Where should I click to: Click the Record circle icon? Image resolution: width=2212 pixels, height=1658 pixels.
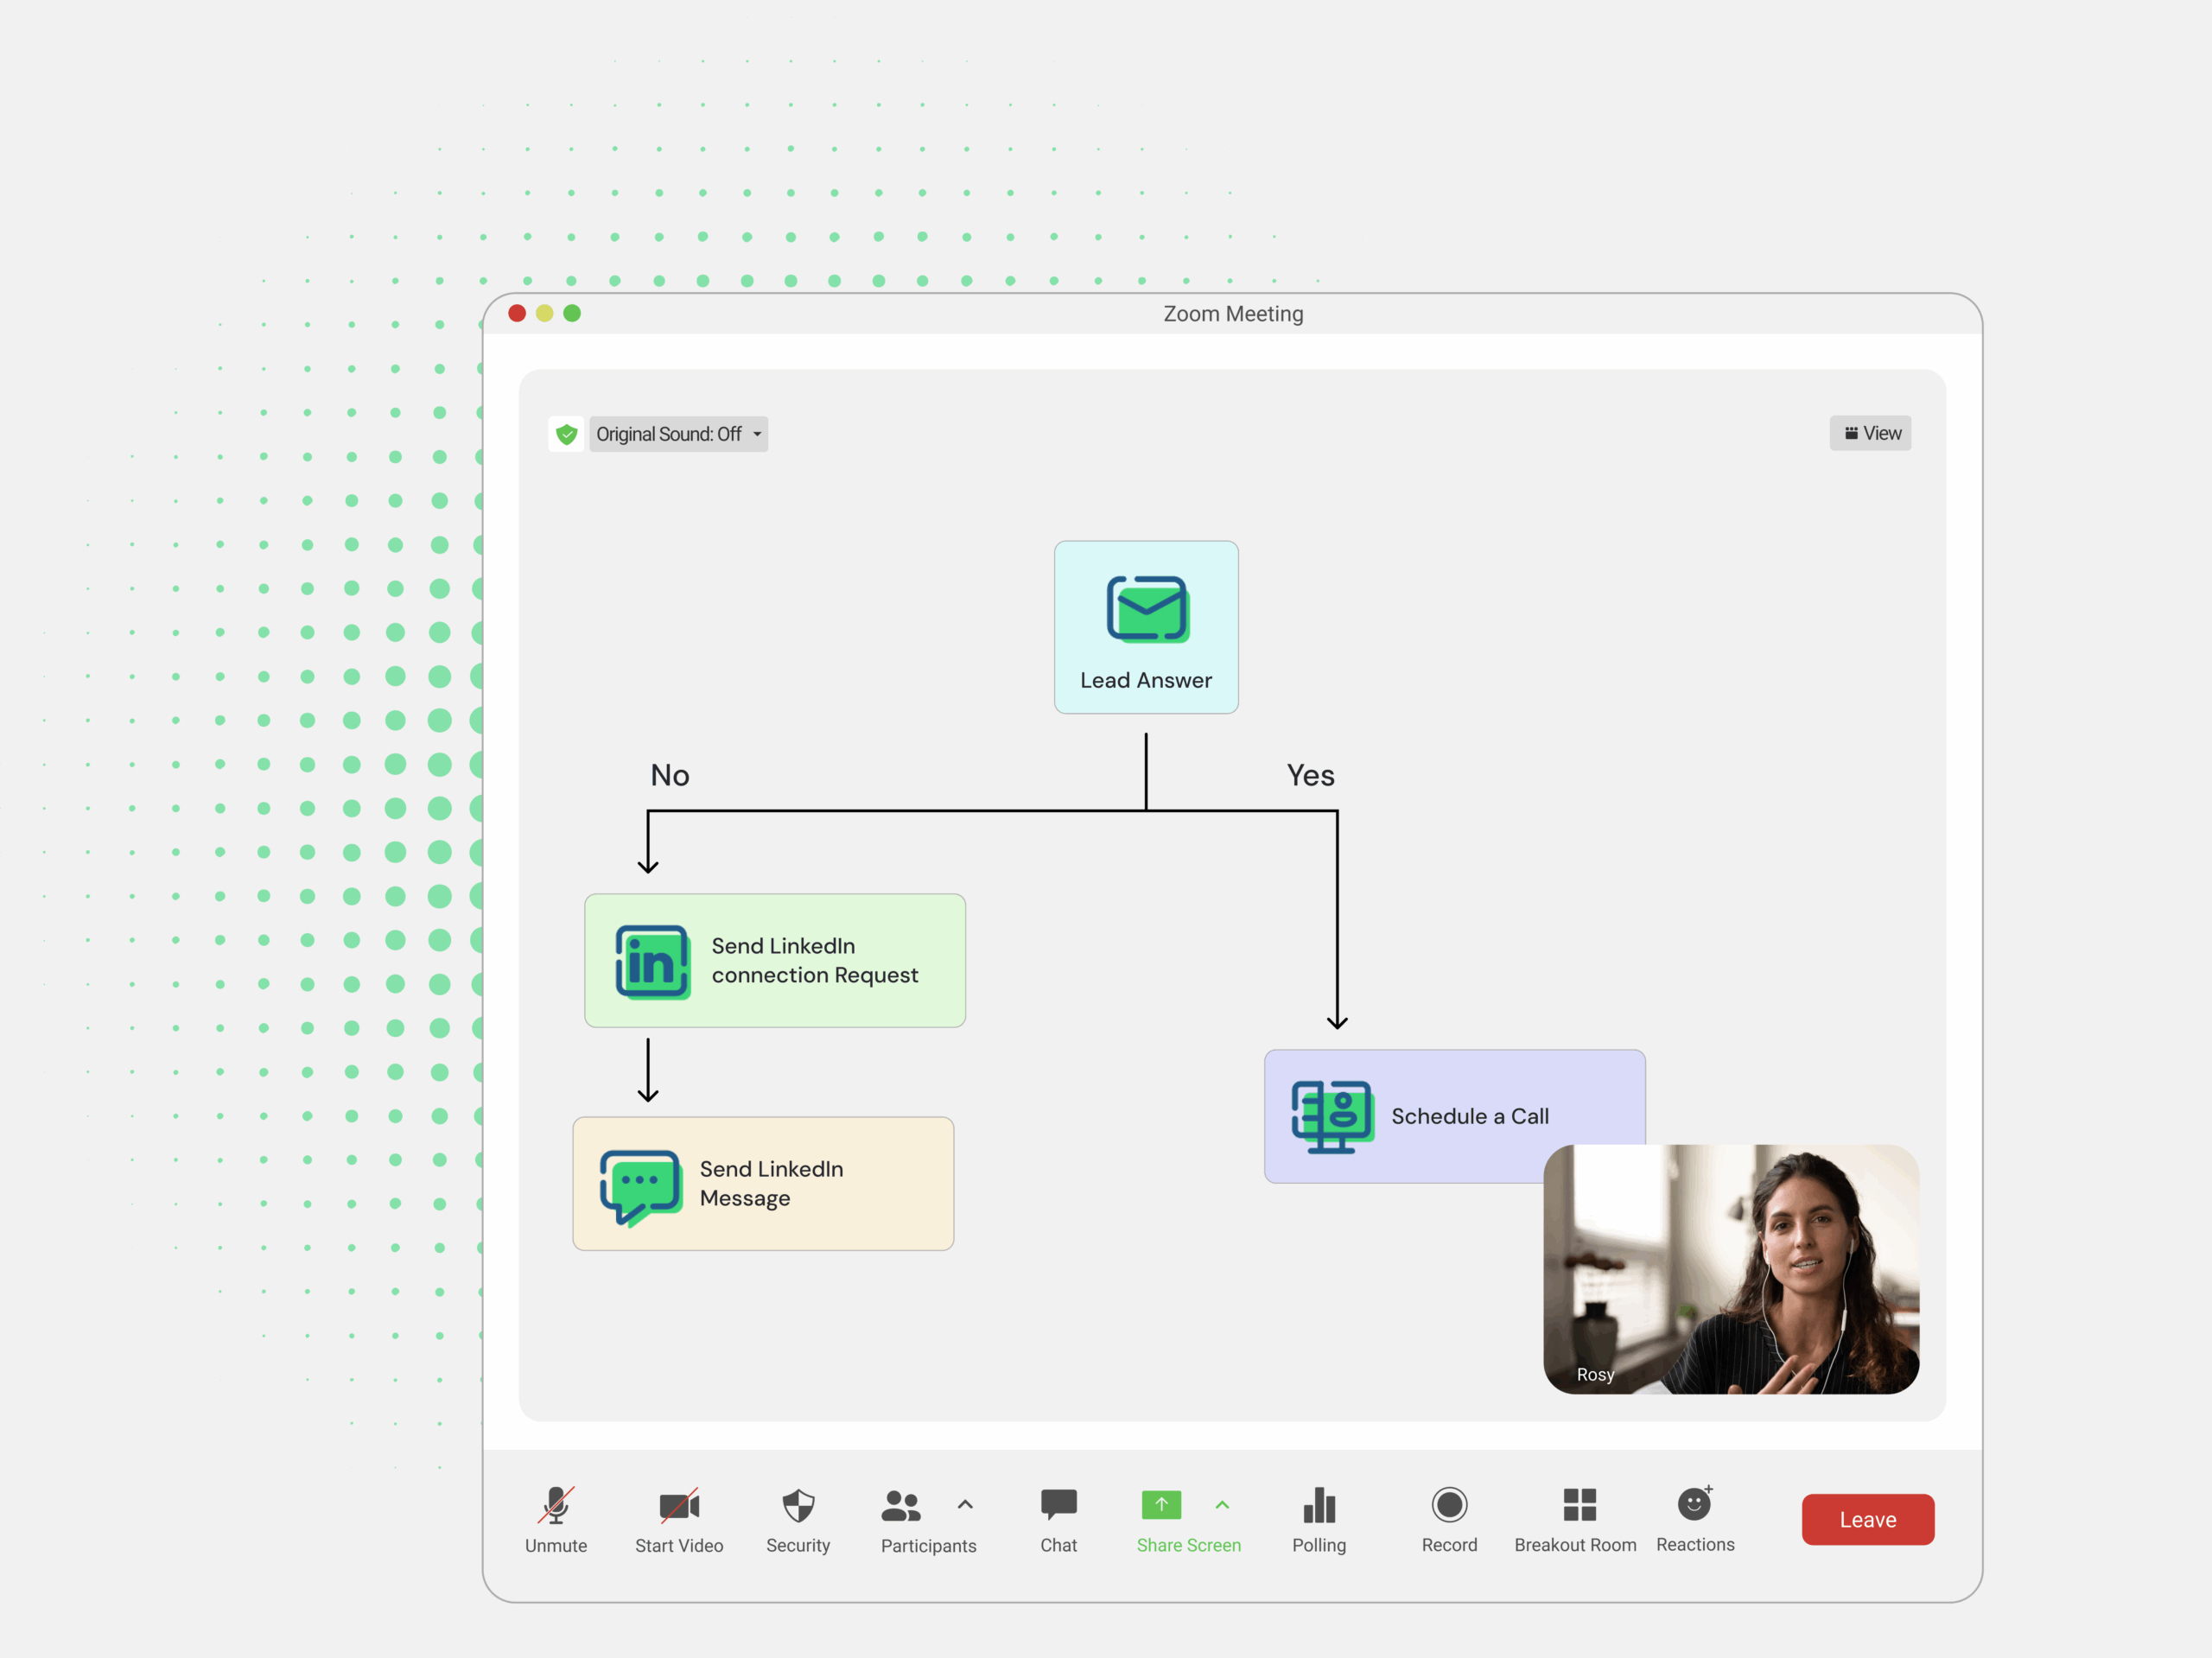(1449, 1505)
